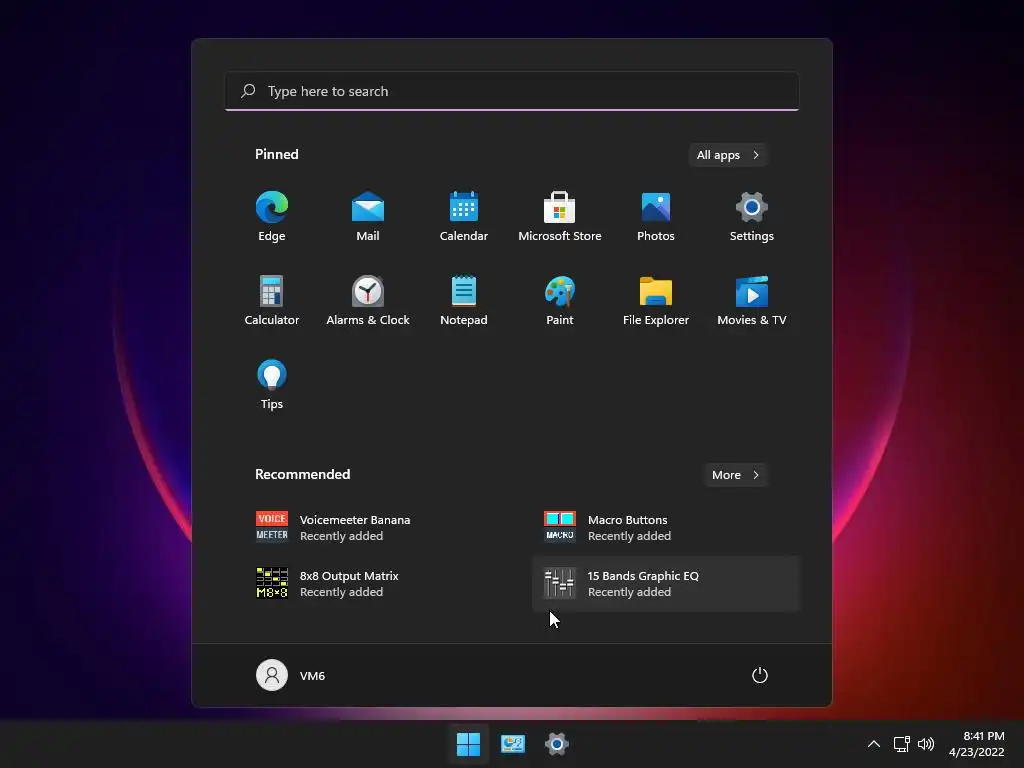
Task: Click the Windows Start button on taskbar
Action: 468,744
